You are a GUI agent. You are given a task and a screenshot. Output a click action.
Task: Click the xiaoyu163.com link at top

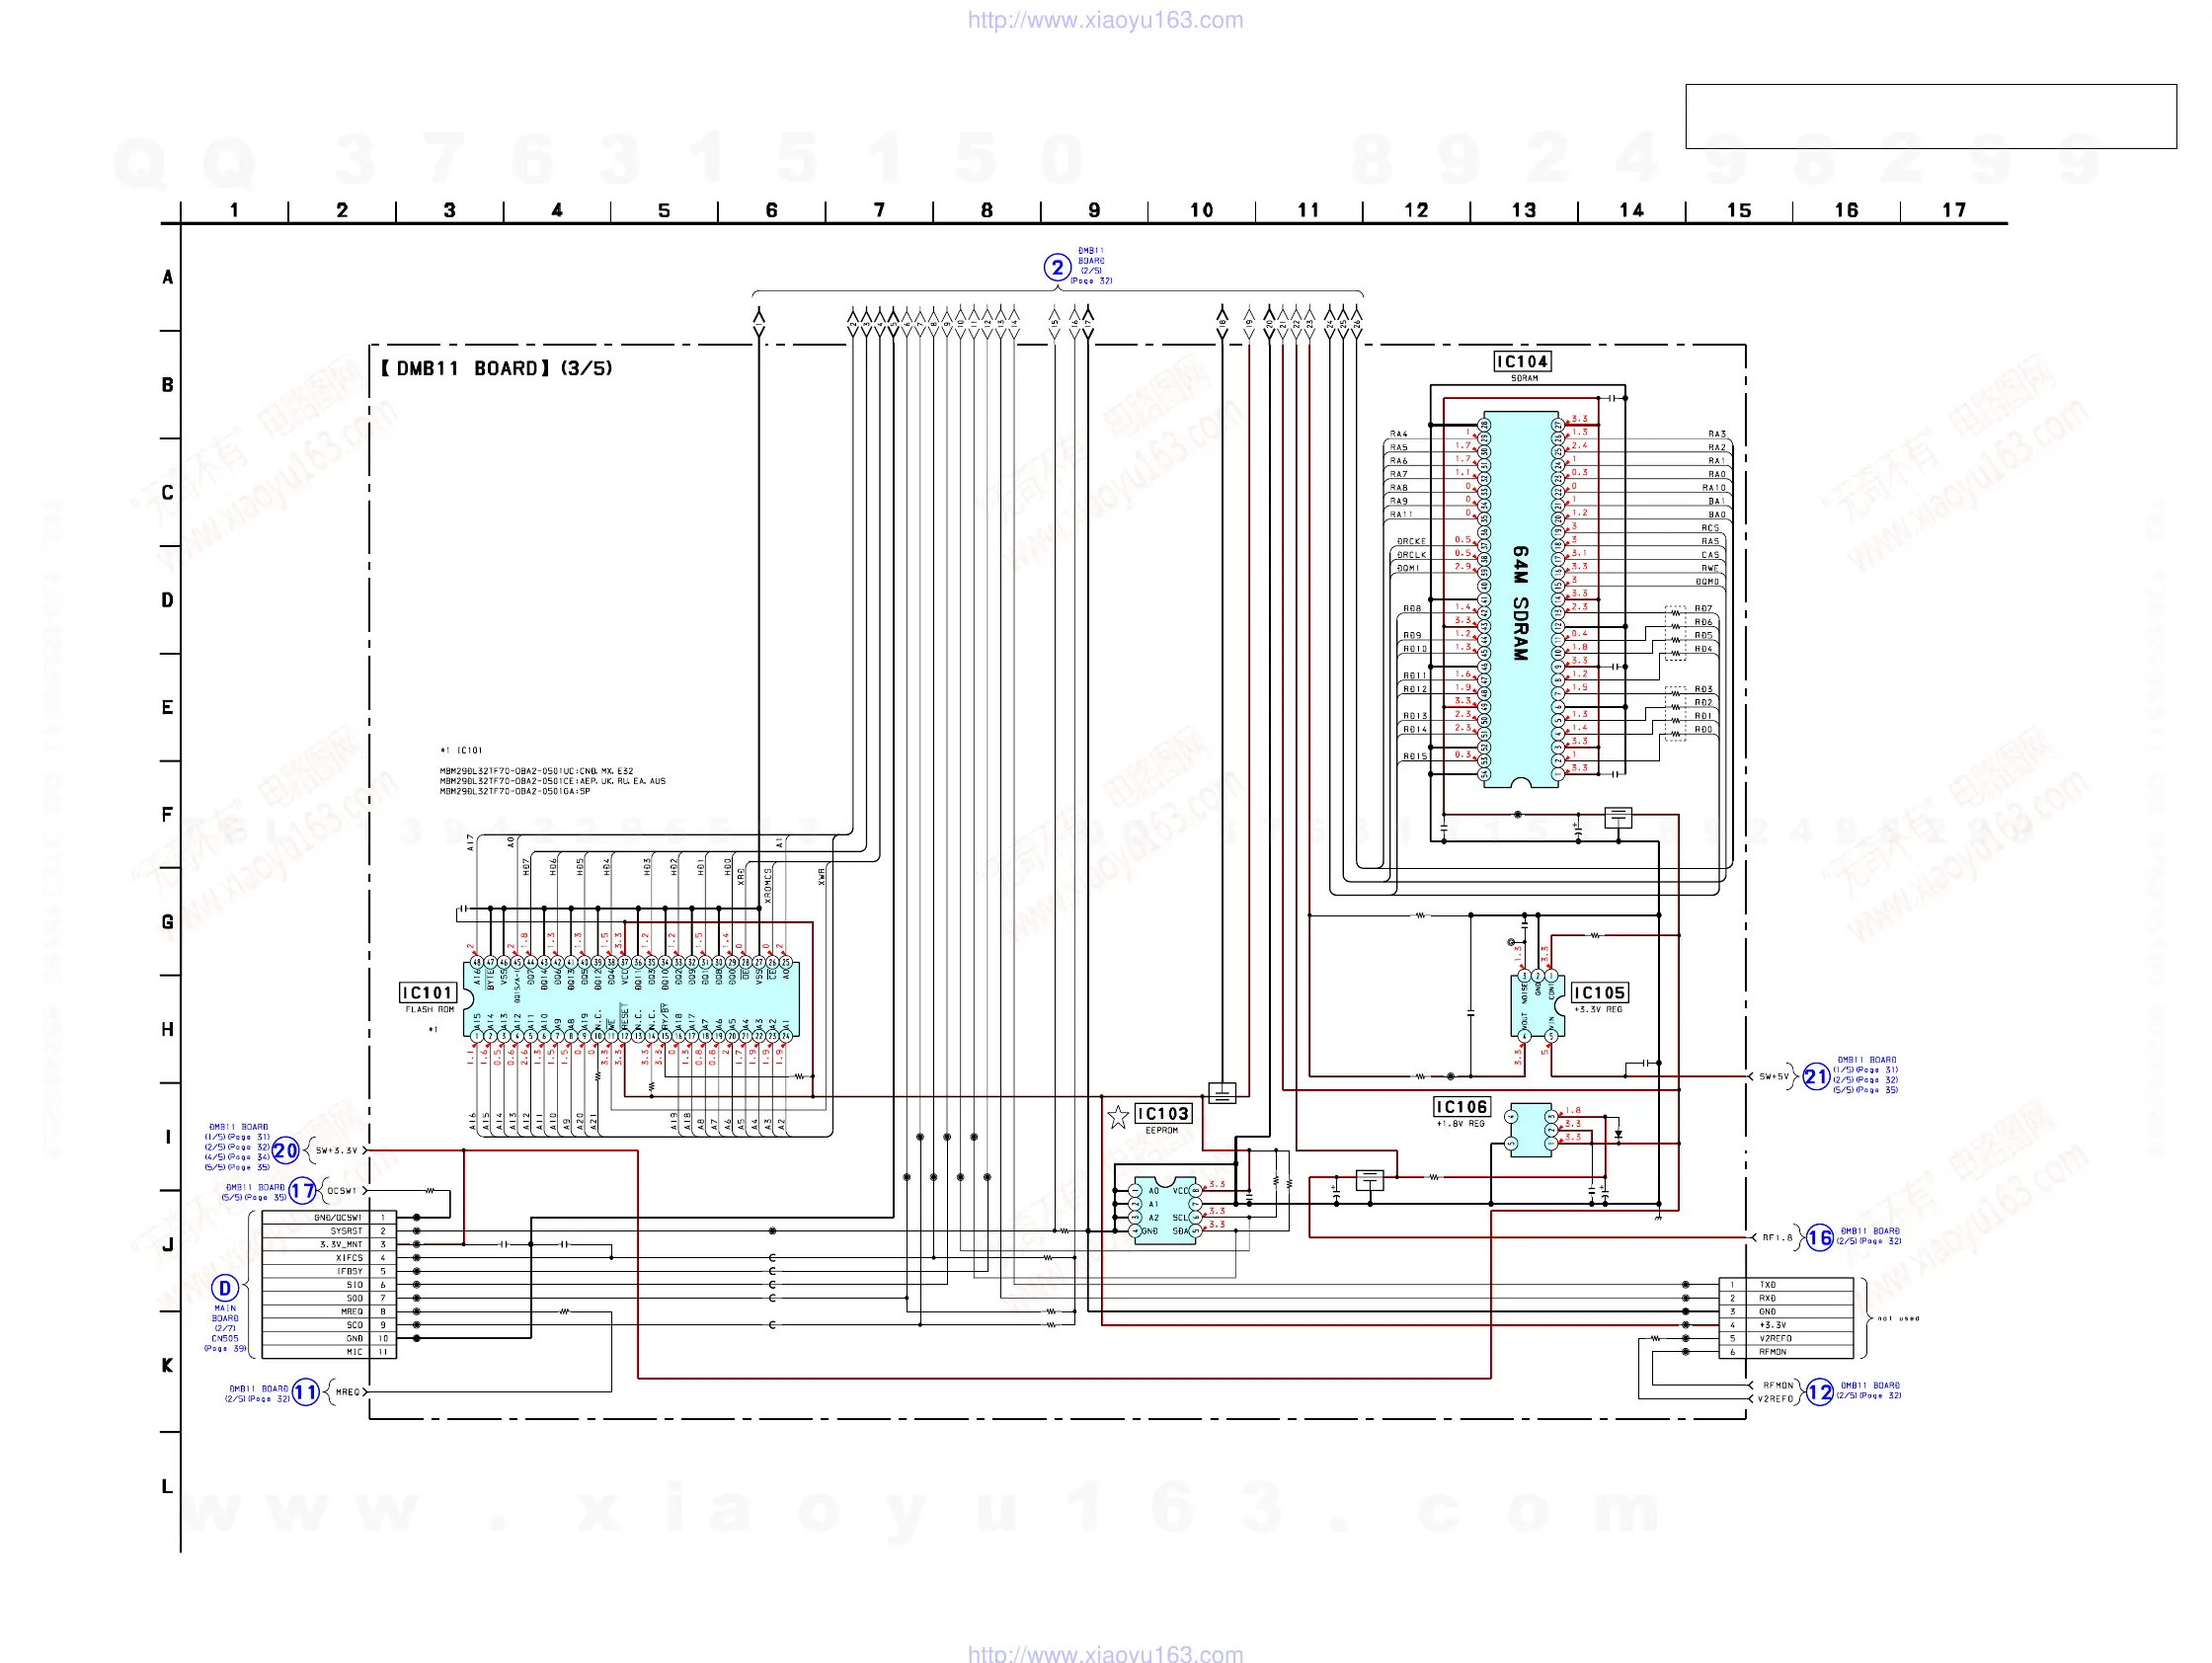pyautogui.click(x=1105, y=20)
